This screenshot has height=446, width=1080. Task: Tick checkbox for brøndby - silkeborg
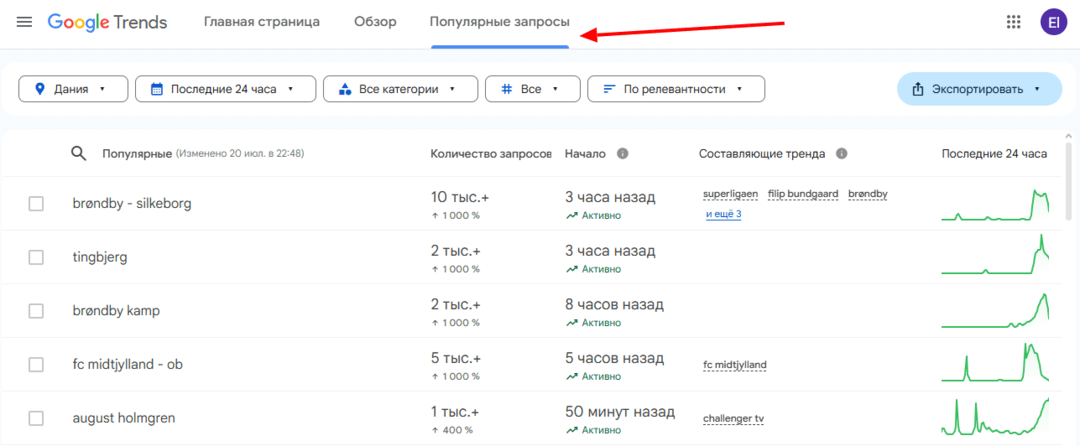(36, 204)
